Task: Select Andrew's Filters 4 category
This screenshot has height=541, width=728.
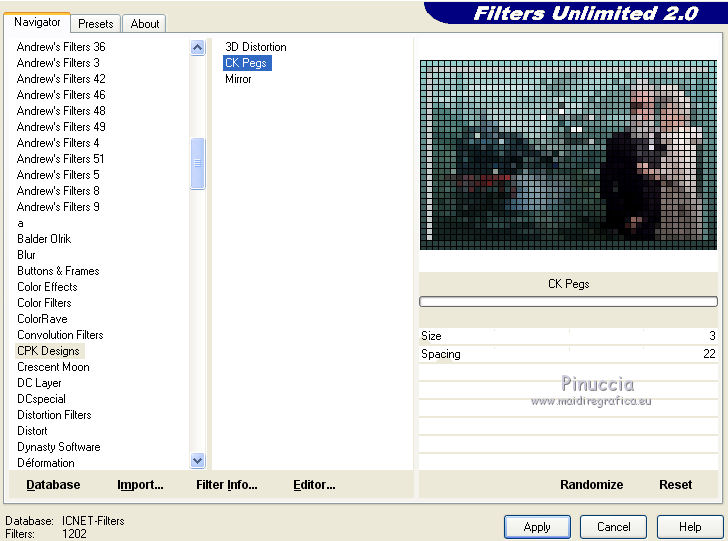Action: pyautogui.click(x=58, y=143)
